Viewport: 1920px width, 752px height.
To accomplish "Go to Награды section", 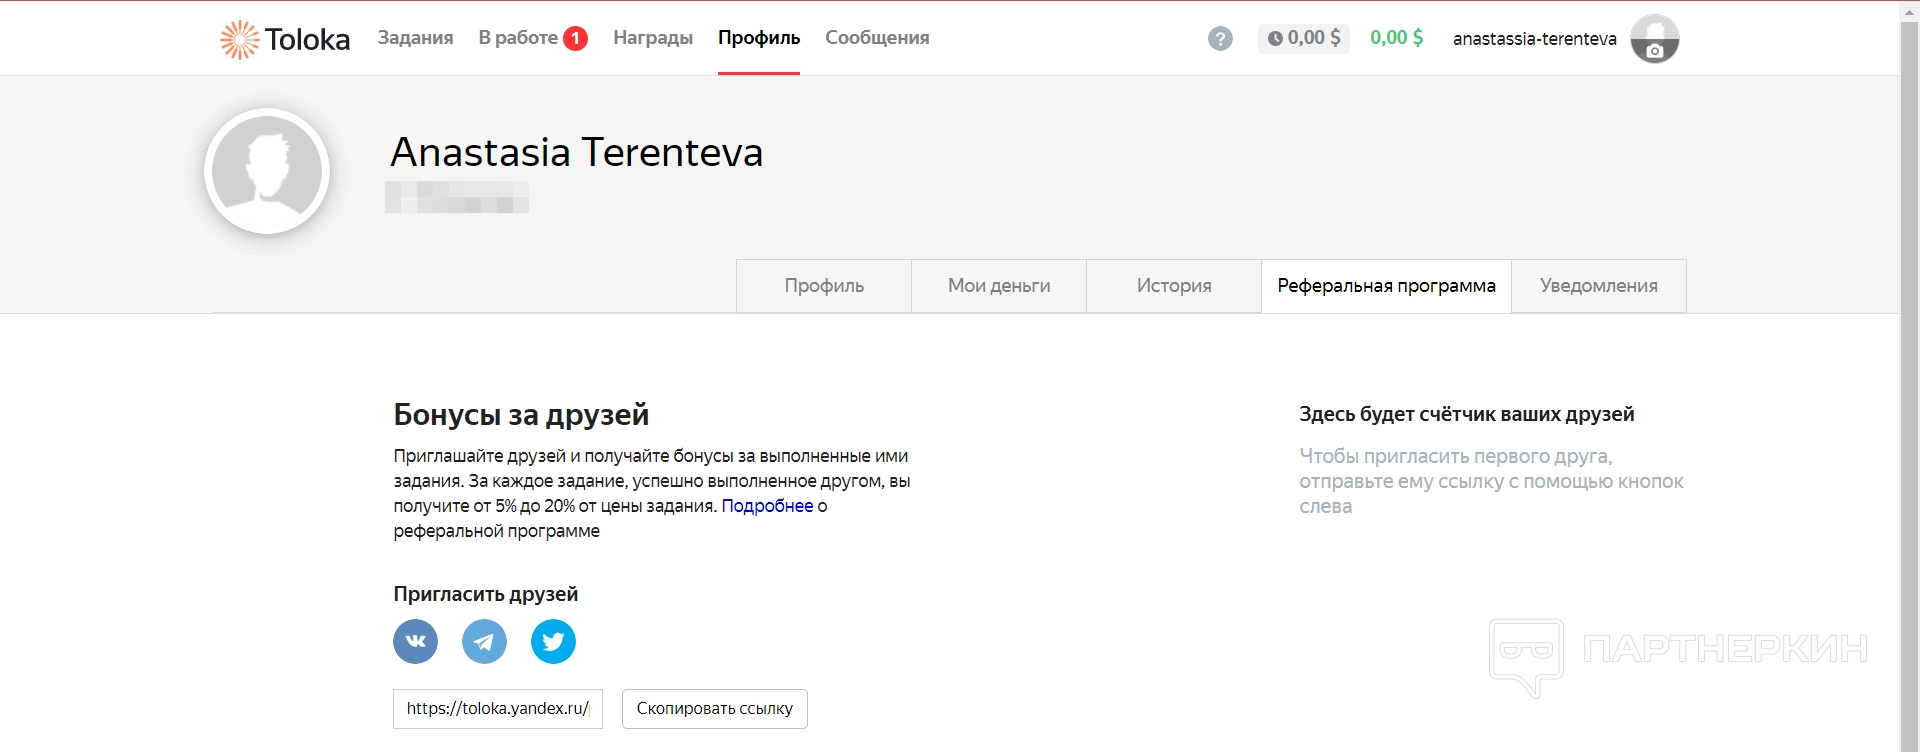I will point(652,38).
